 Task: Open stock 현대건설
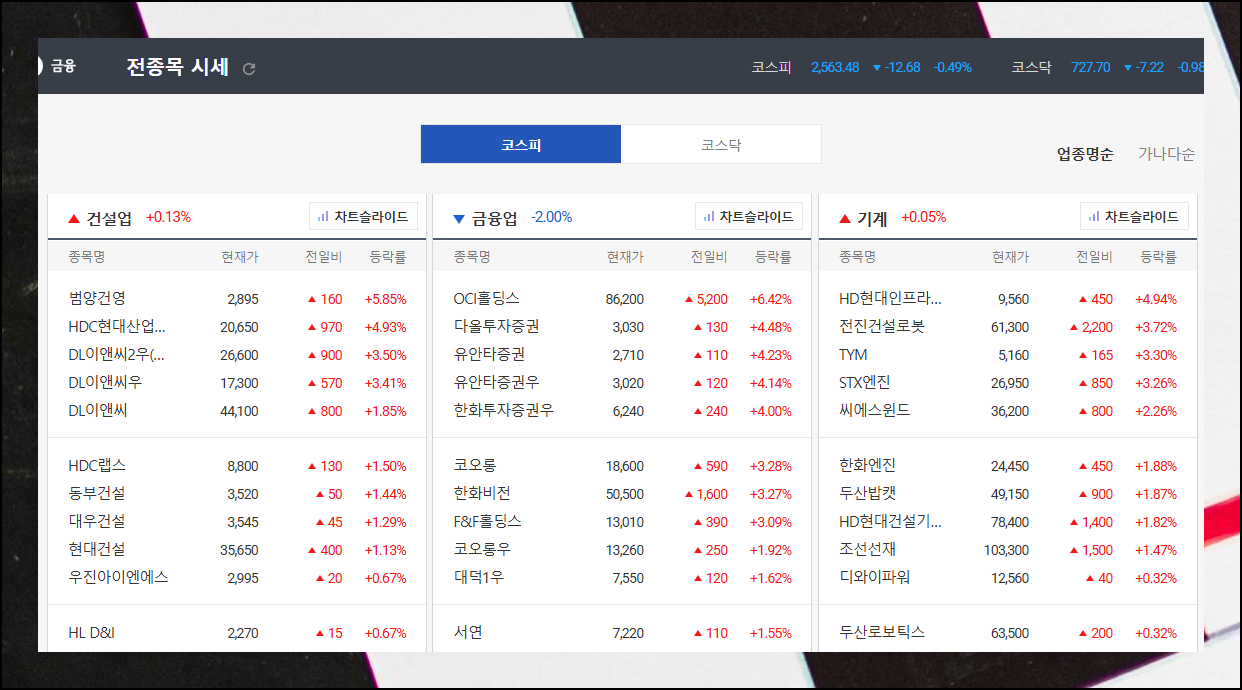pyautogui.click(x=97, y=550)
